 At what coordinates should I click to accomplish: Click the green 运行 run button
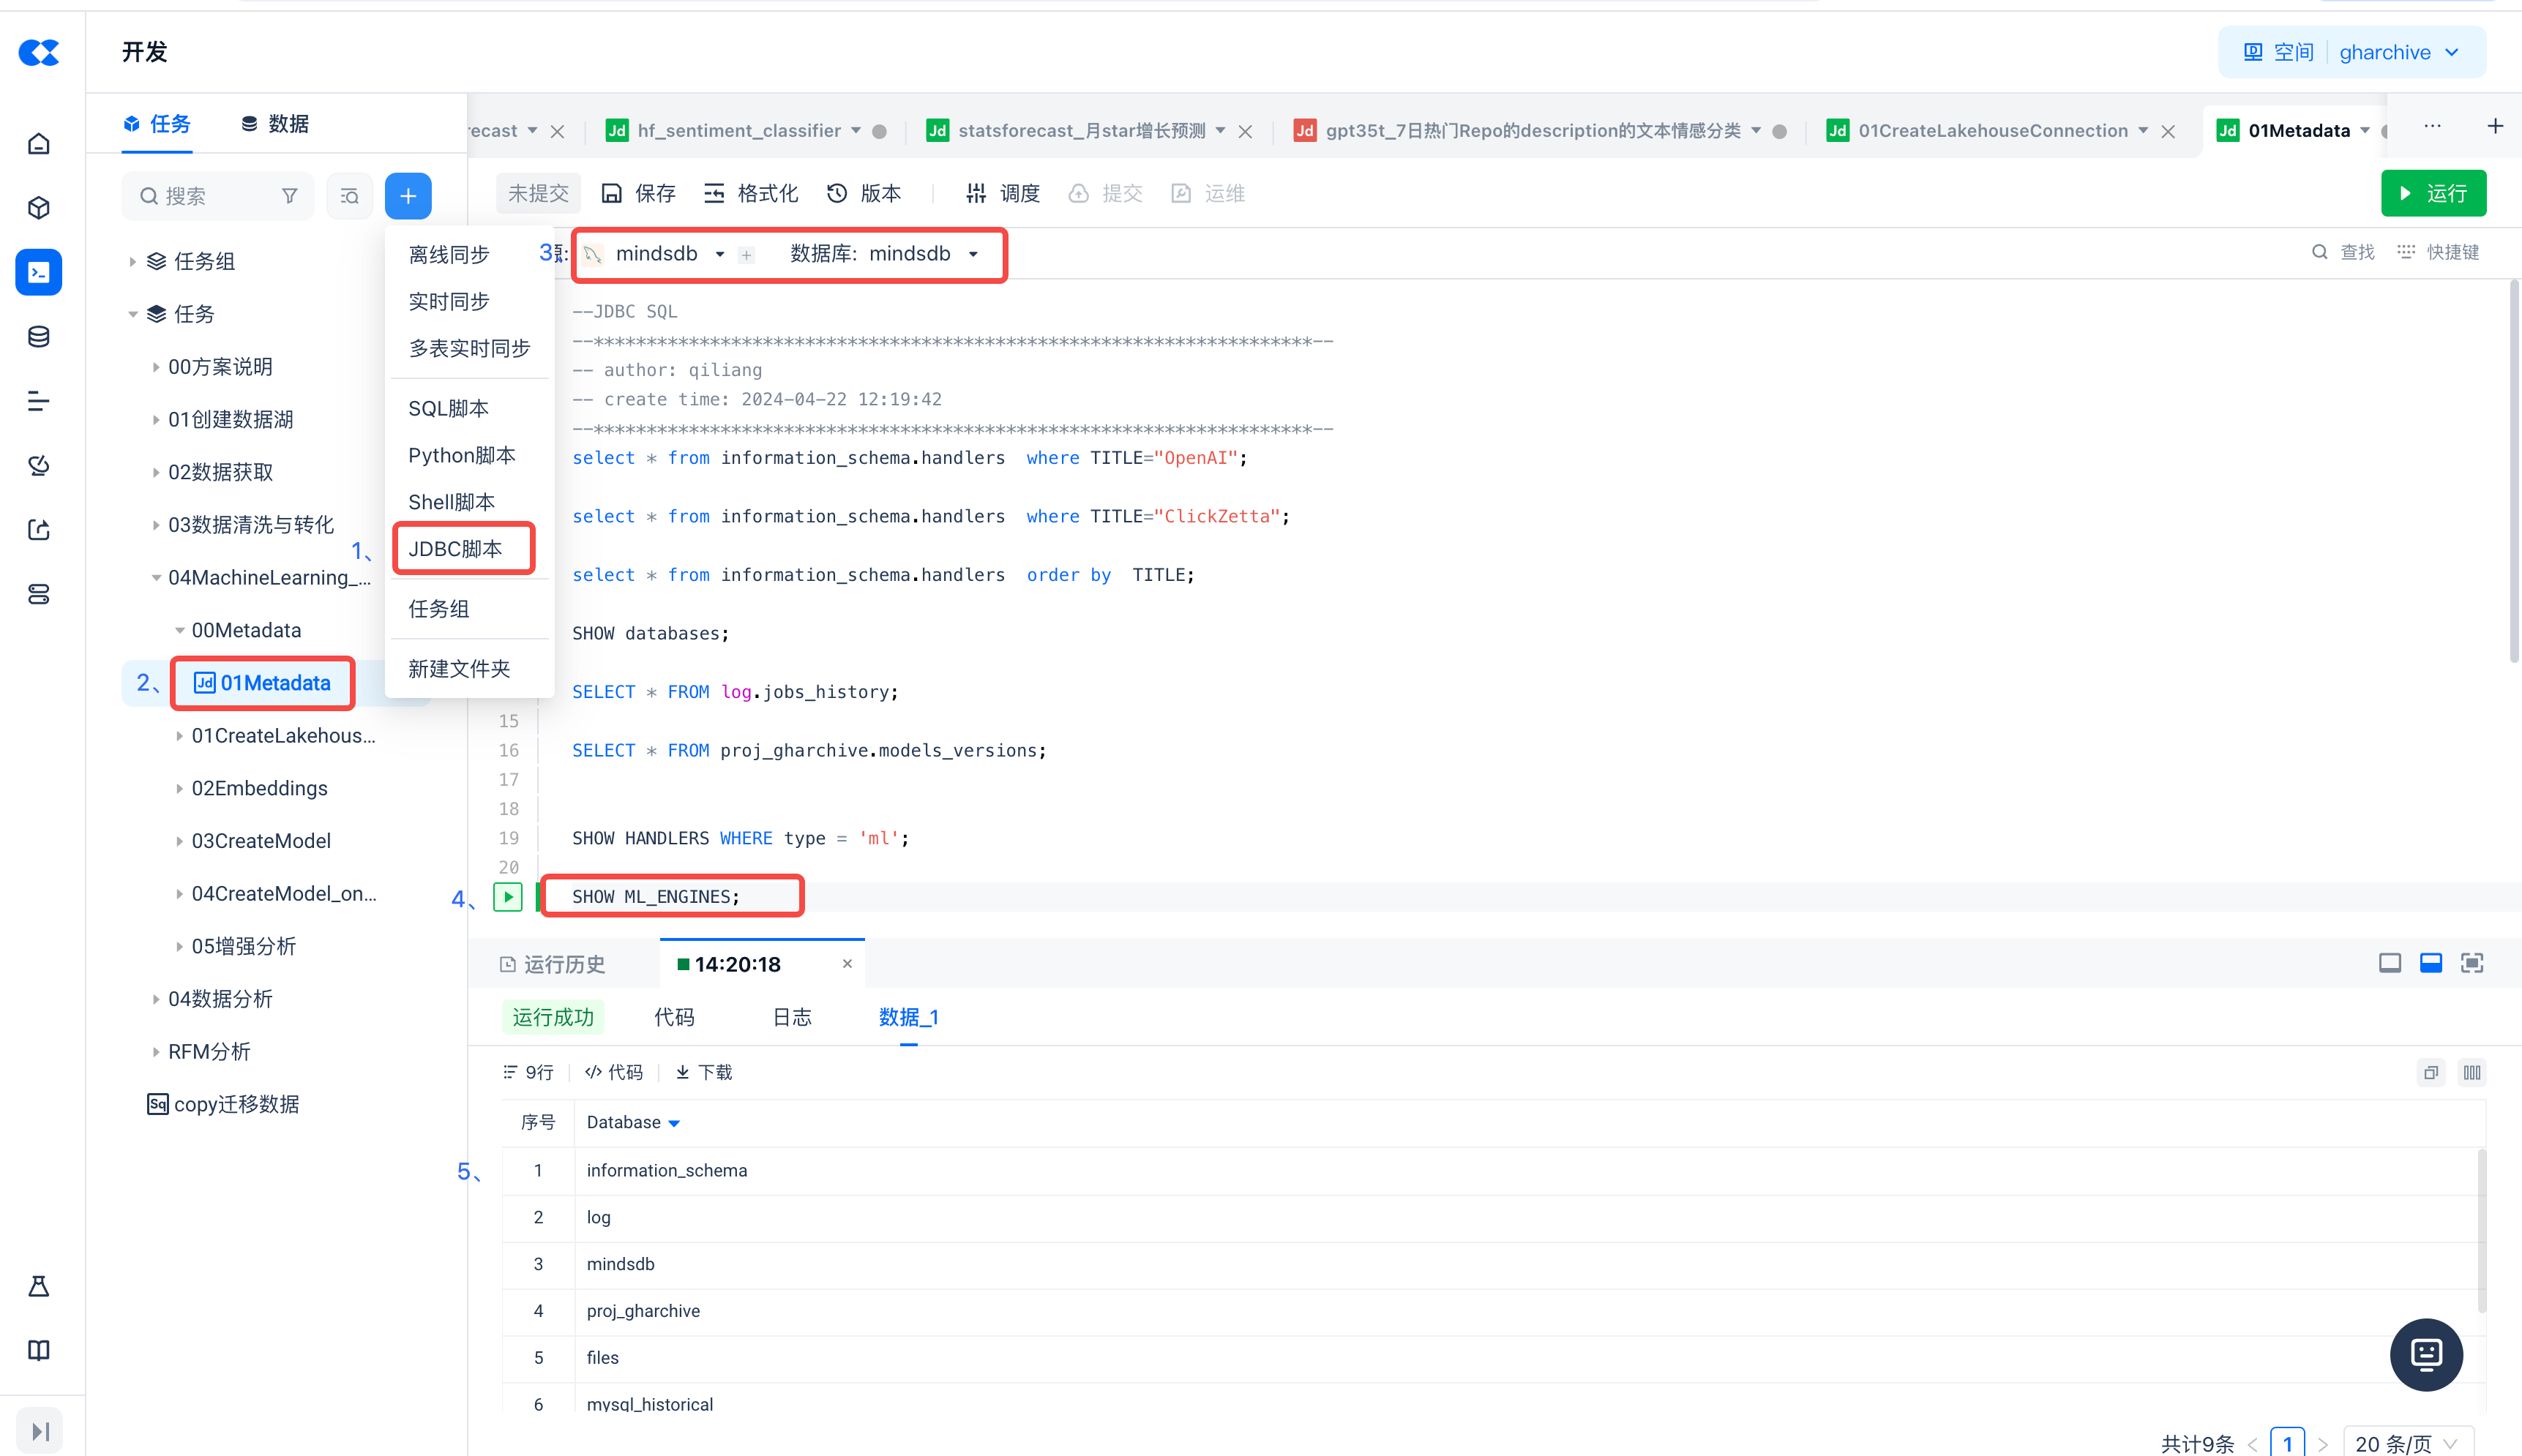(x=2433, y=193)
